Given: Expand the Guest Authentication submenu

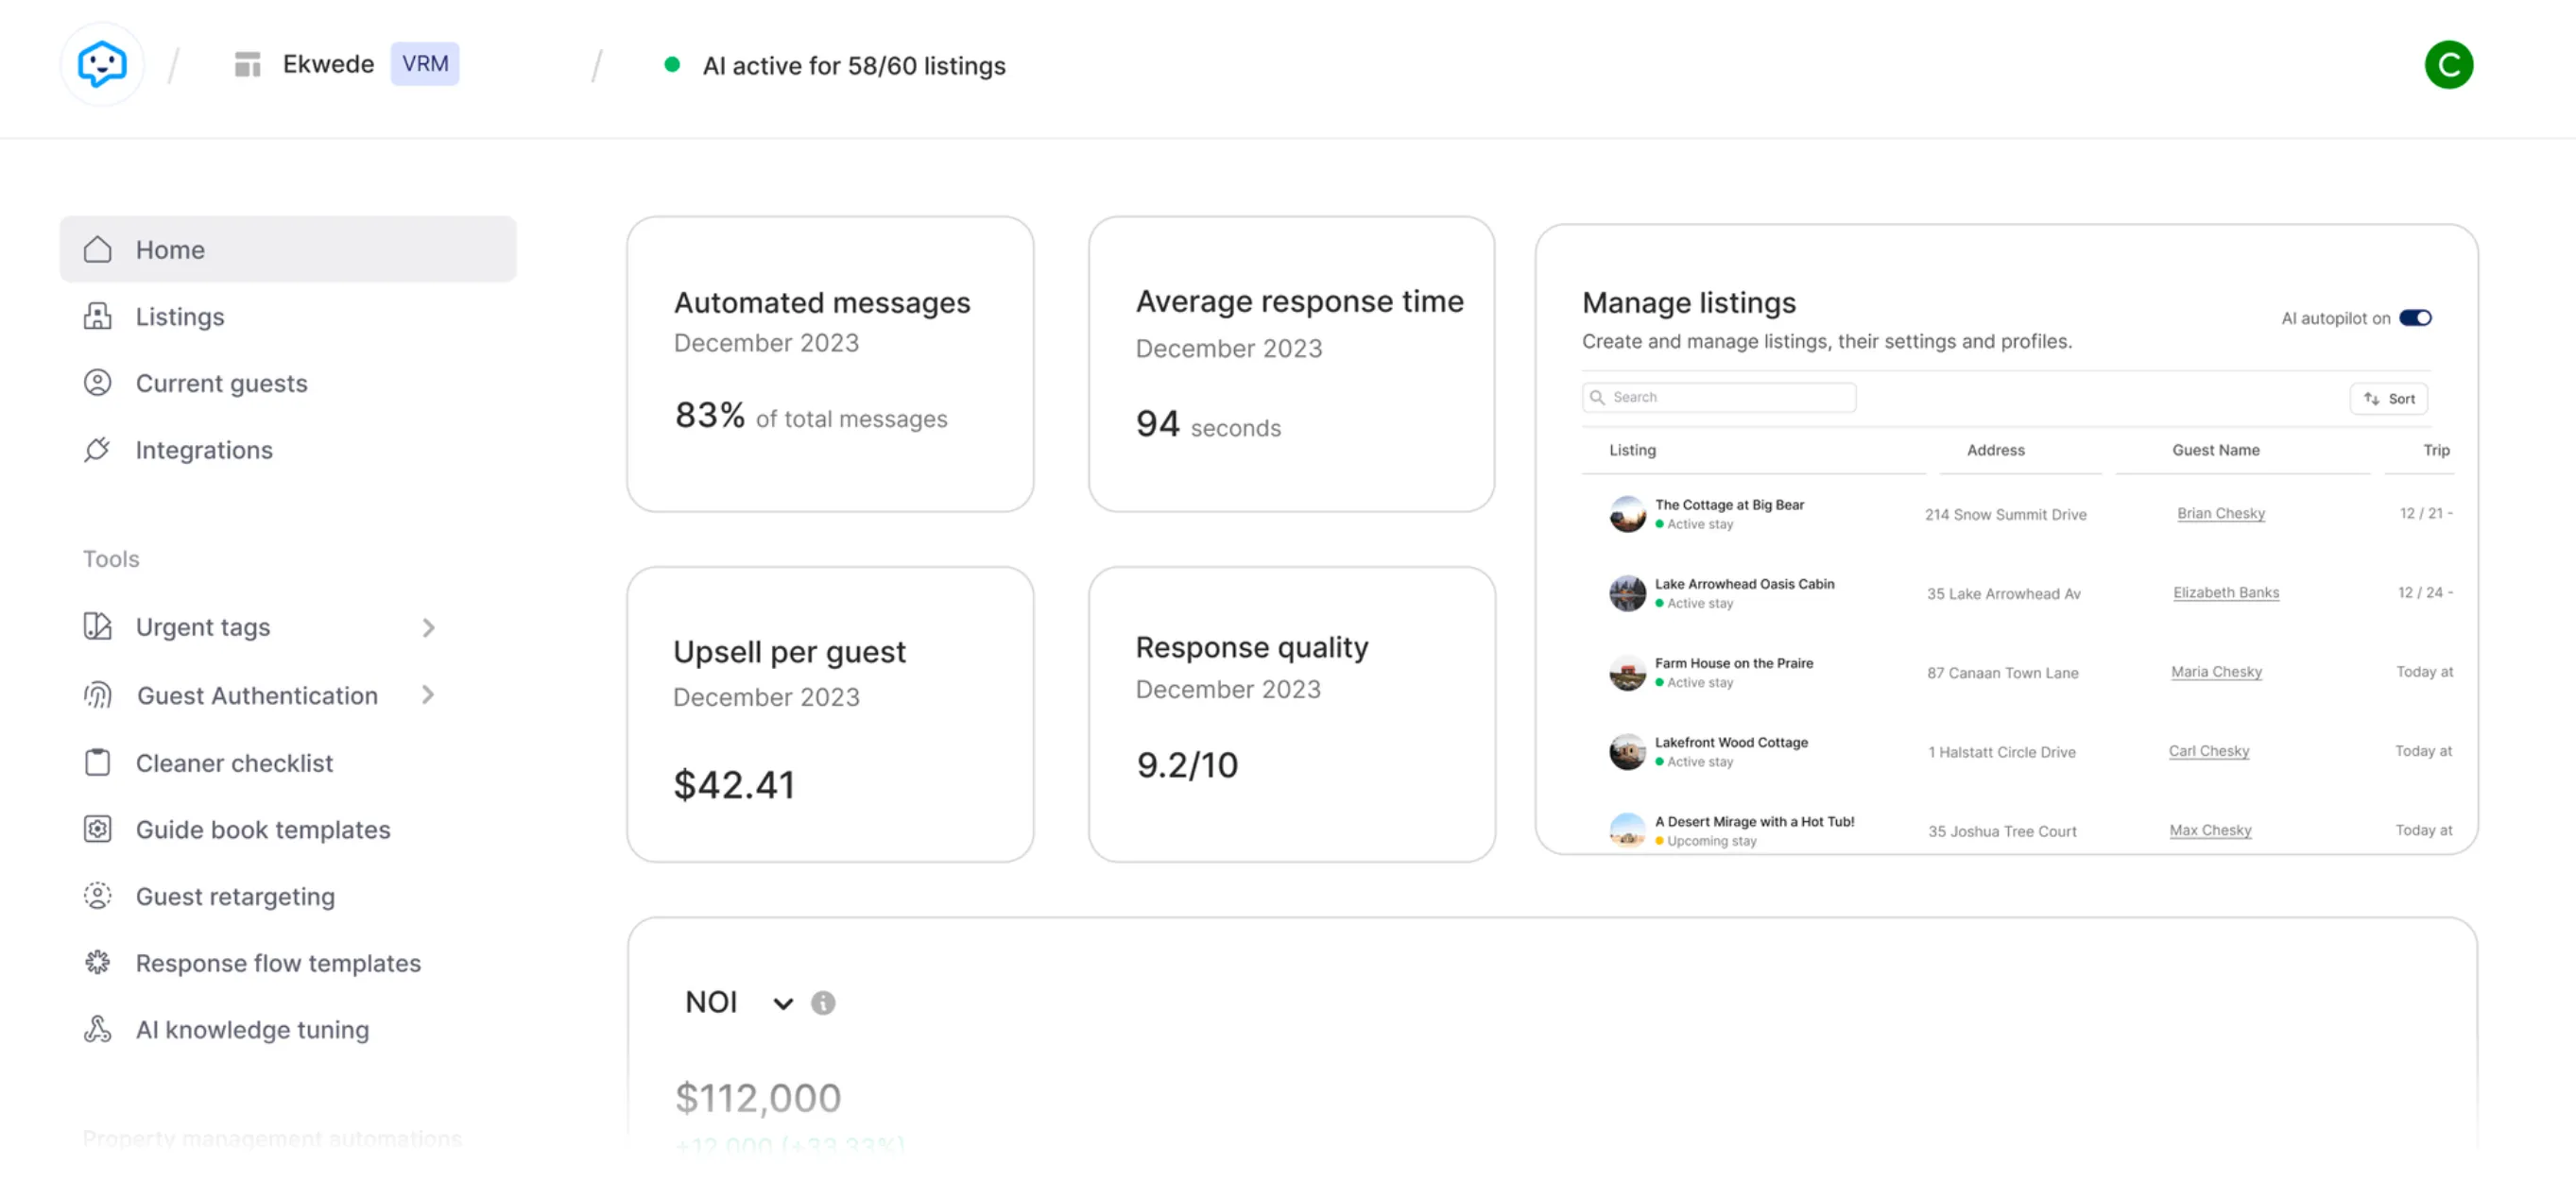Looking at the screenshot, I should 428,694.
